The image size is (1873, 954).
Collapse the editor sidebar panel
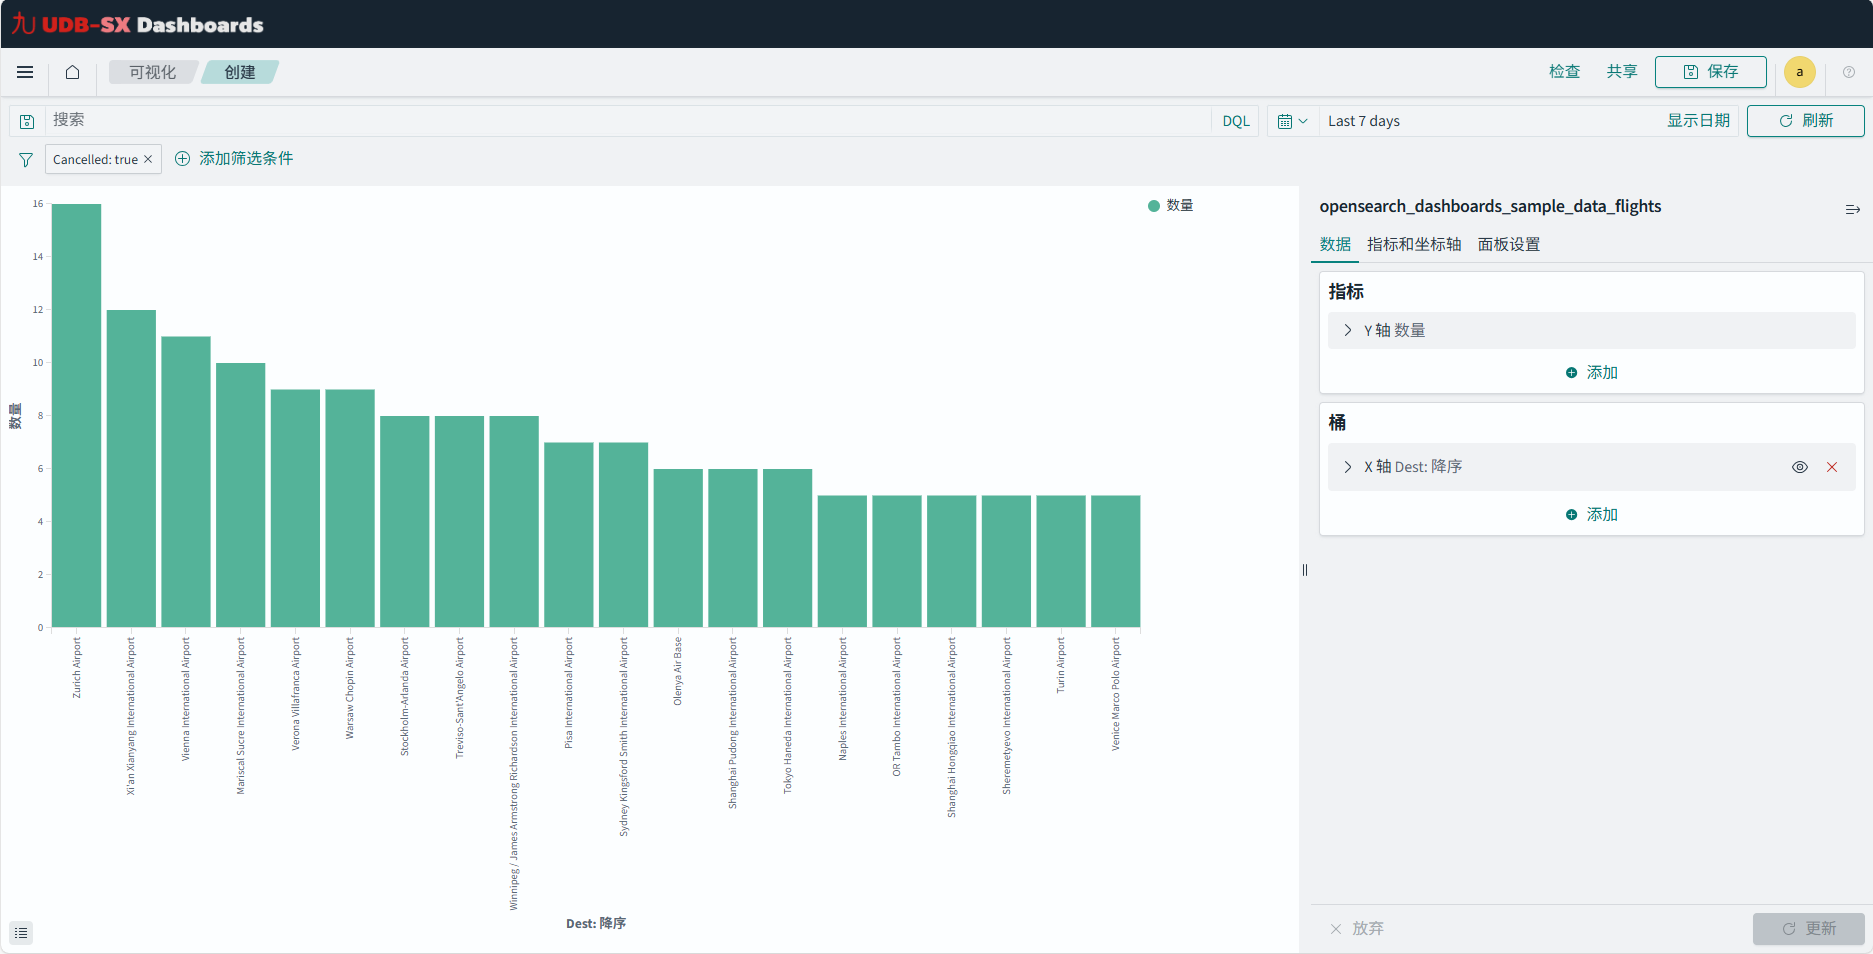[x=1852, y=209]
